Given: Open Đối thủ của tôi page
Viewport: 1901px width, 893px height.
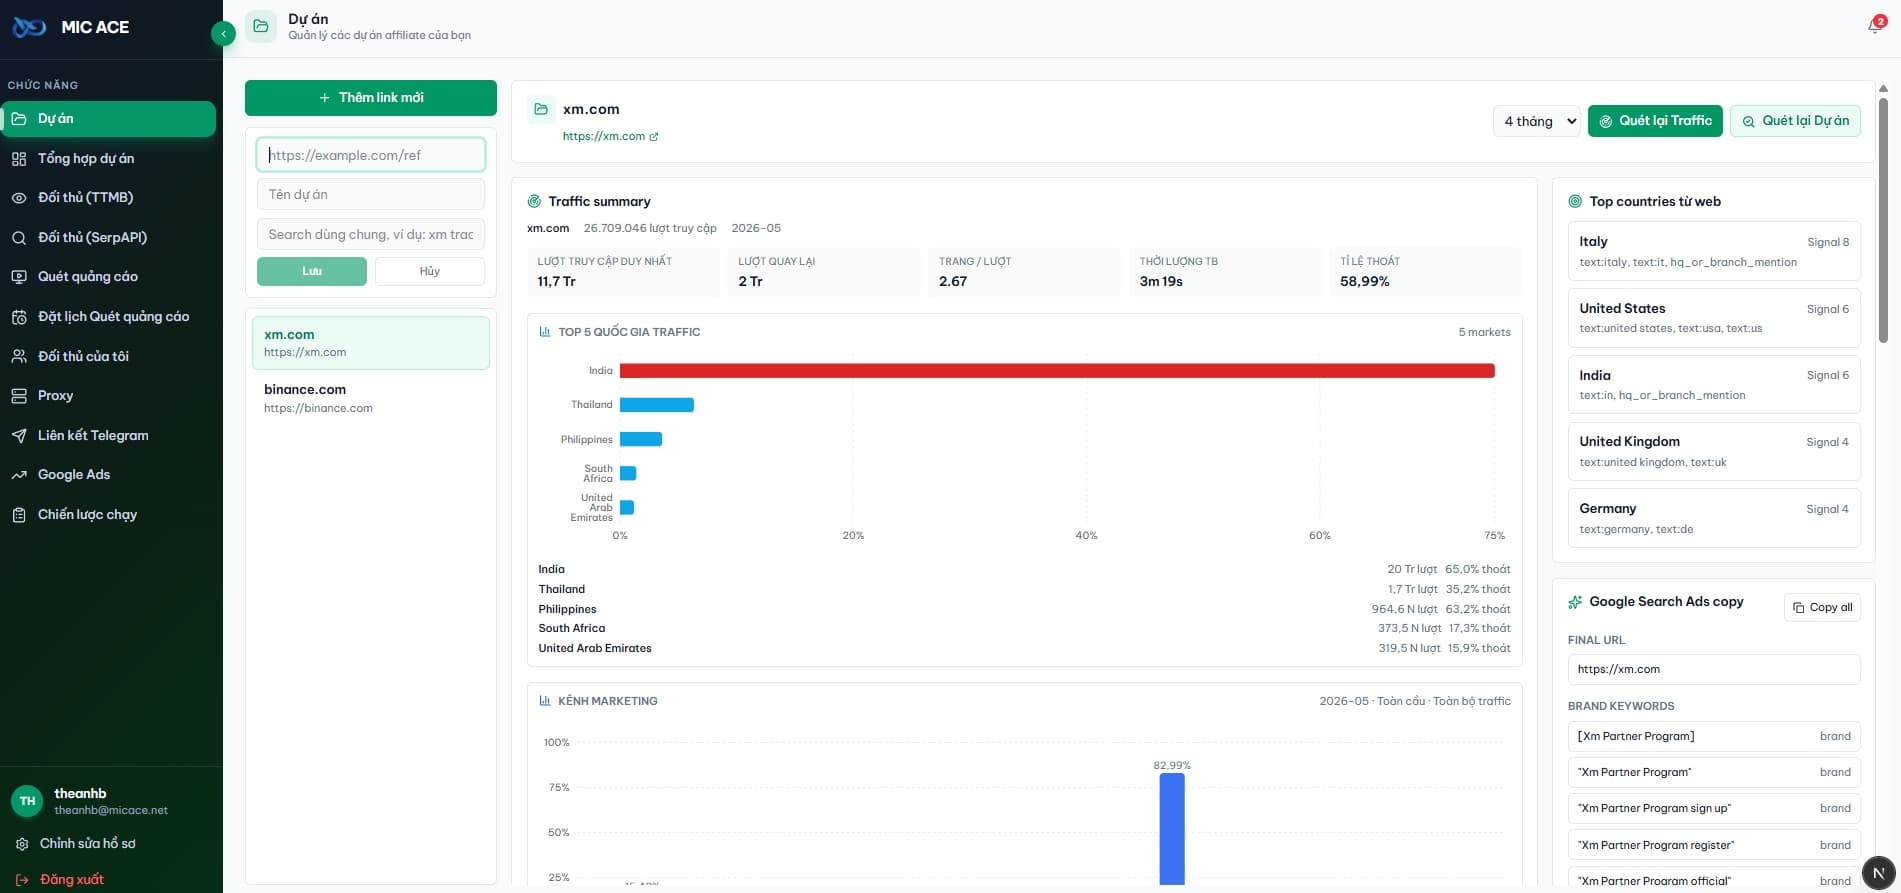Looking at the screenshot, I should click(108, 356).
